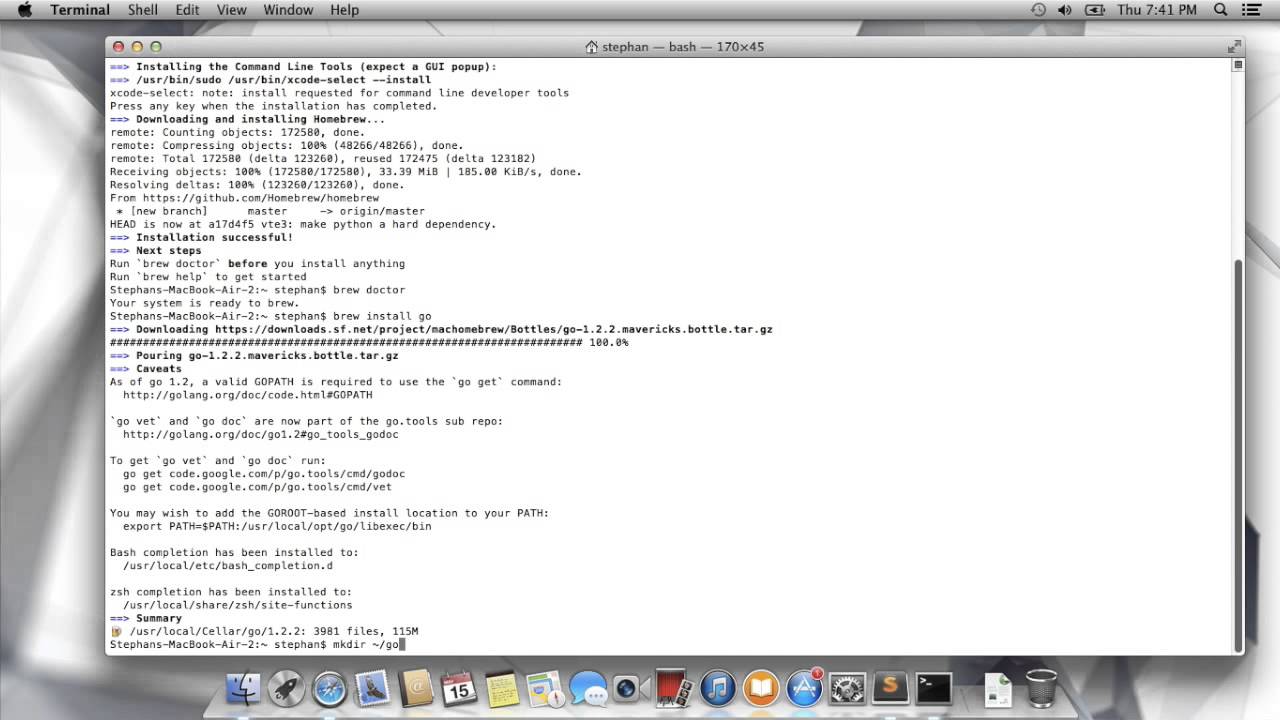Open Calendar icon showing 15
Viewport: 1280px width, 720px height.
click(x=459, y=688)
